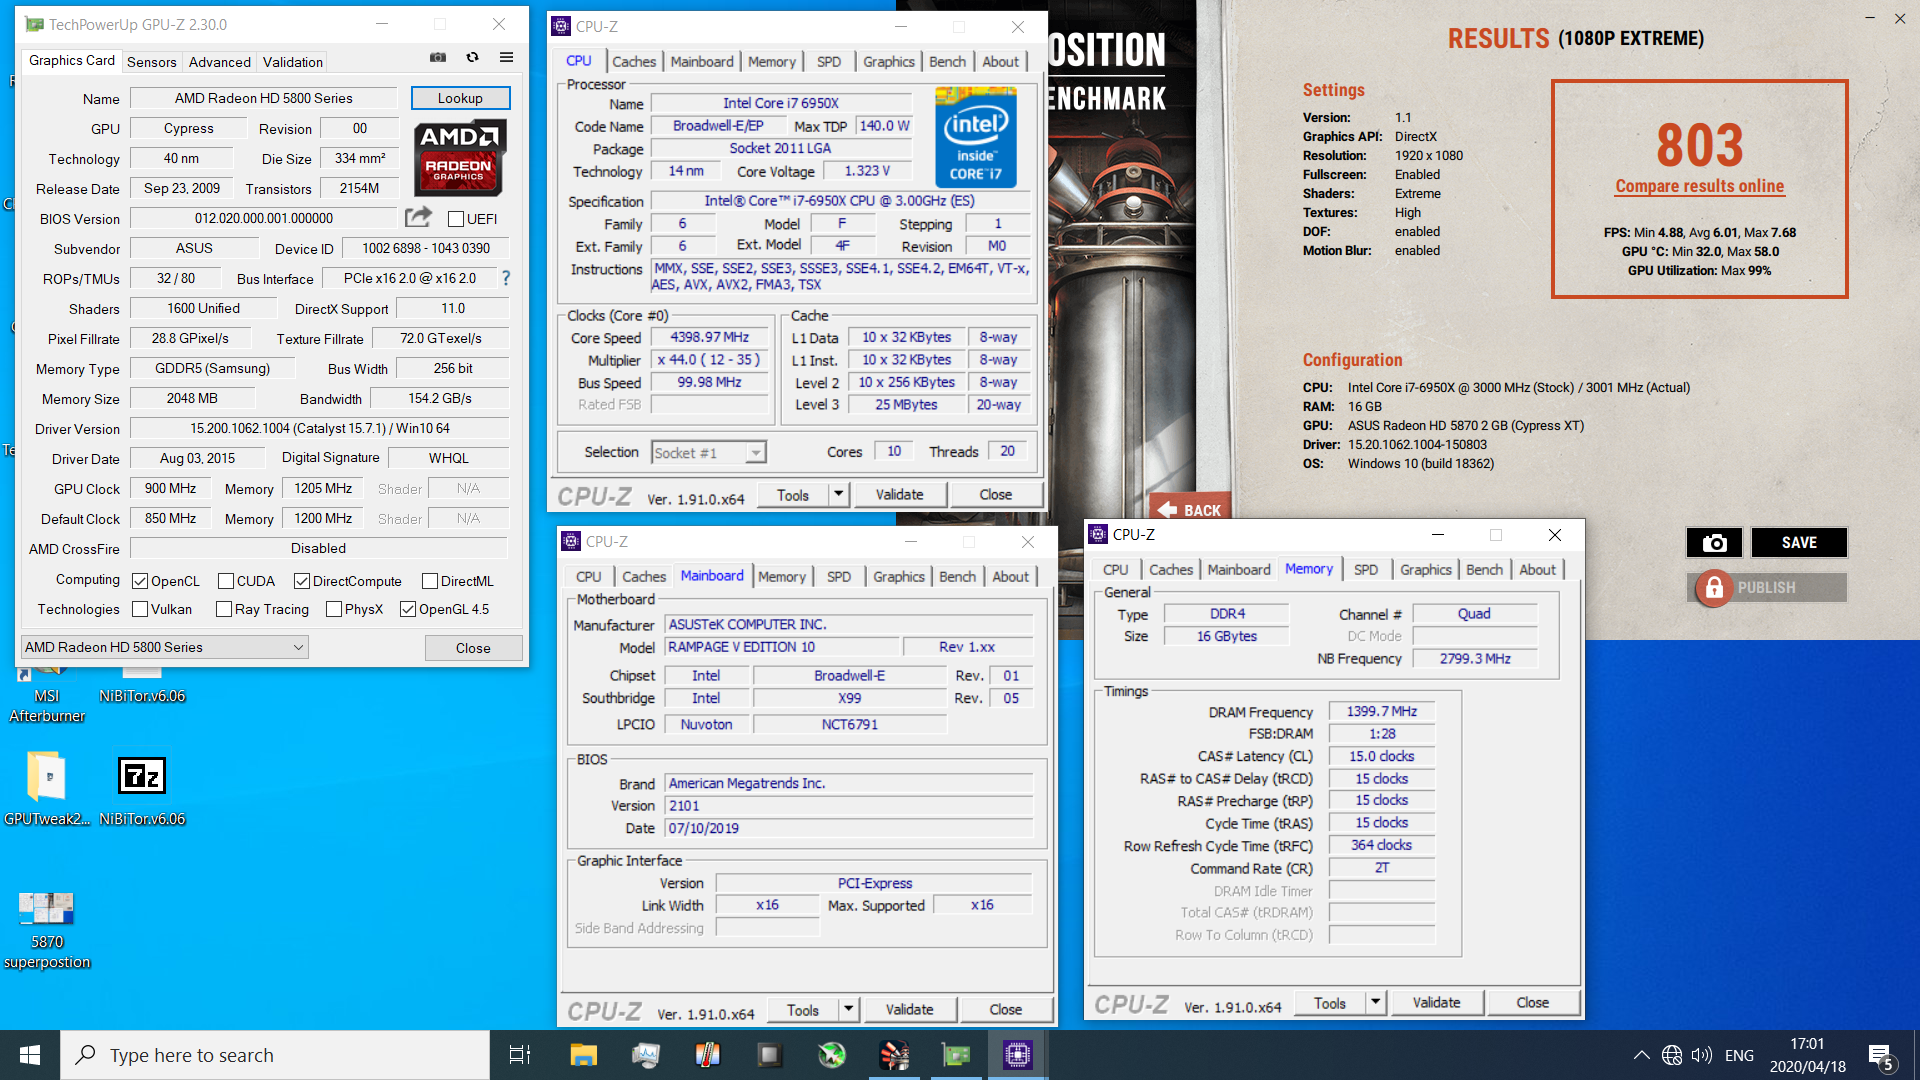Toggle the Vulkan checkbox

(x=140, y=609)
